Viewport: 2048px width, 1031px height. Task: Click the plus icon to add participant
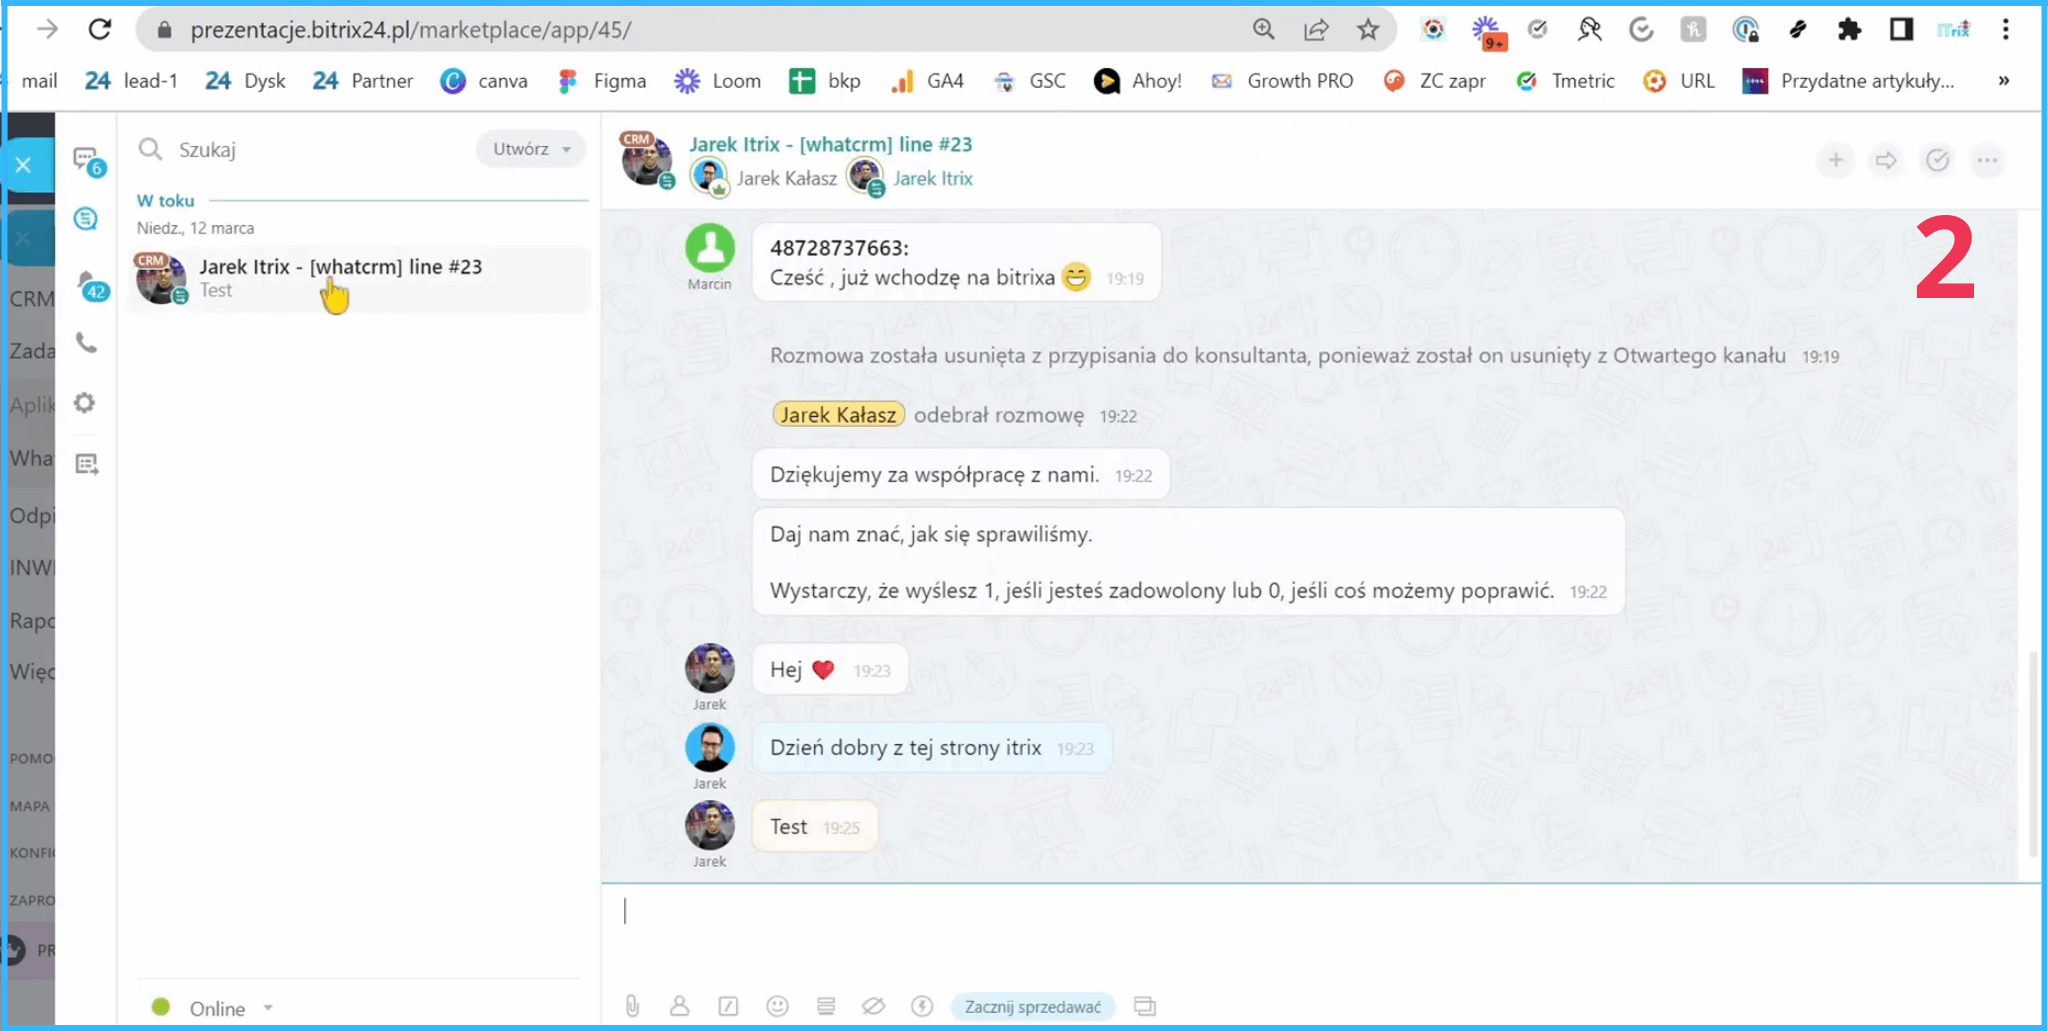[1835, 160]
